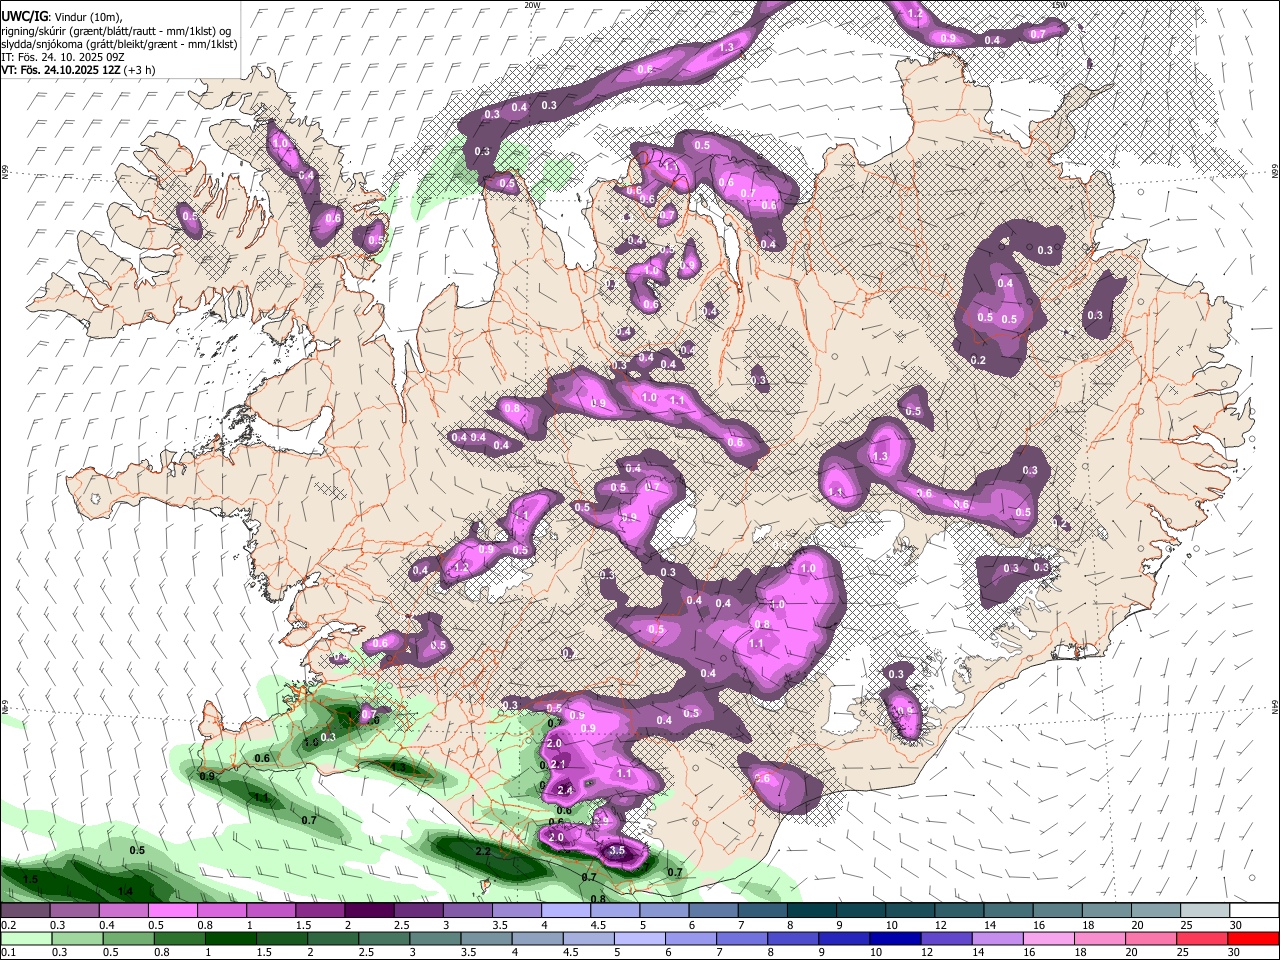
Task: Click the 2.2 rain value on the map
Action: click(x=482, y=851)
